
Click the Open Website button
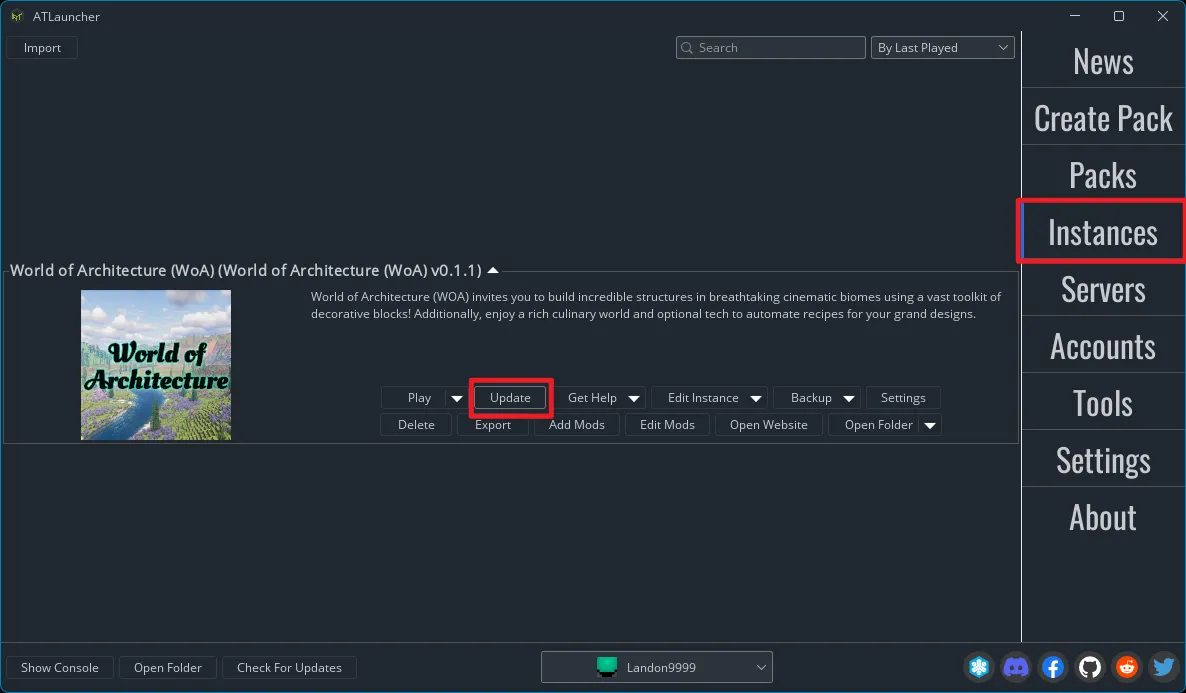click(768, 425)
